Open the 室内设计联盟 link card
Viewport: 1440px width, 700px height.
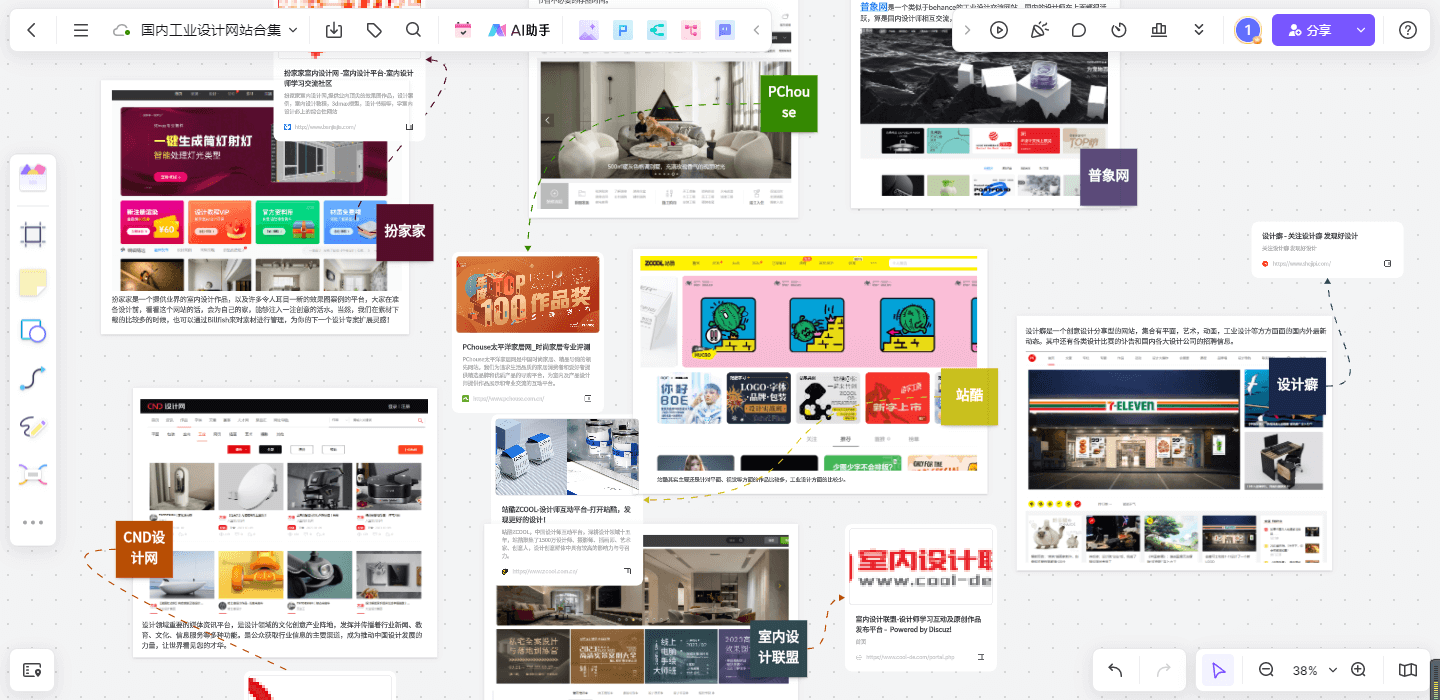click(x=920, y=597)
